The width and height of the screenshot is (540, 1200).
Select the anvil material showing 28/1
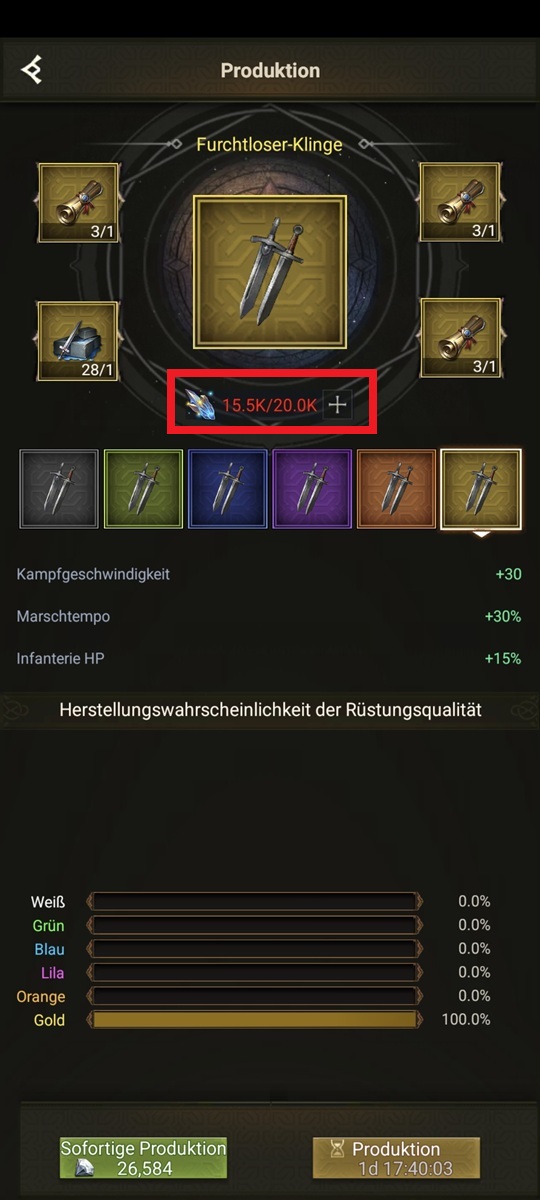point(79,341)
